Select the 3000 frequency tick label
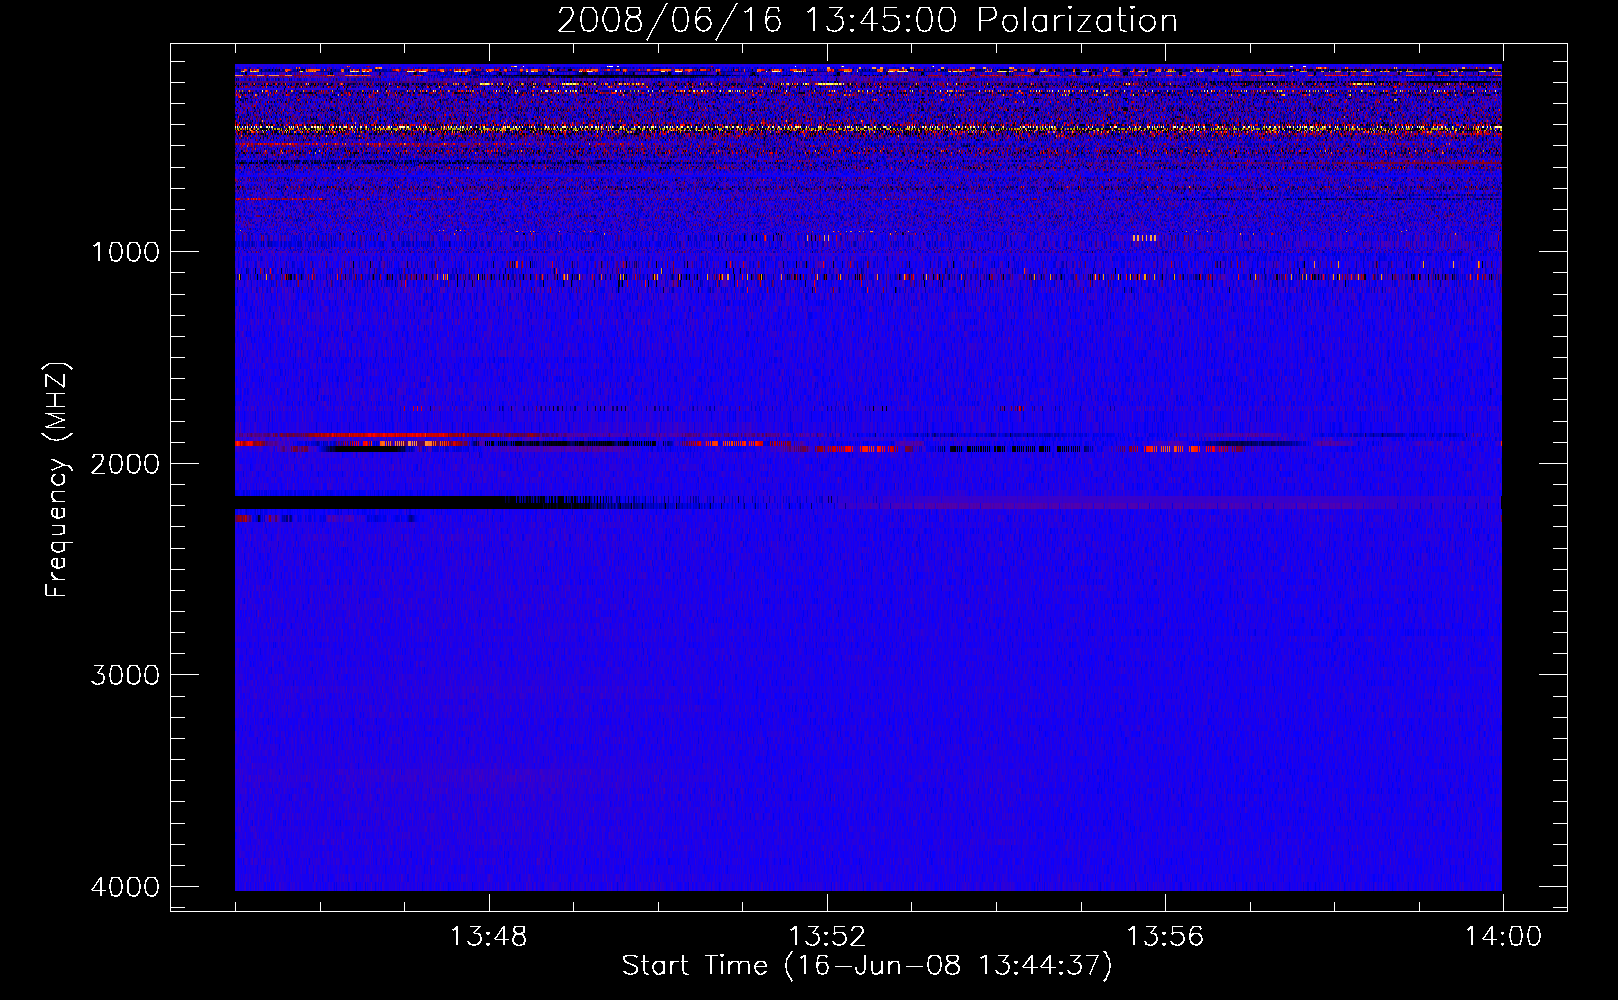The width and height of the screenshot is (1618, 1000). (125, 675)
